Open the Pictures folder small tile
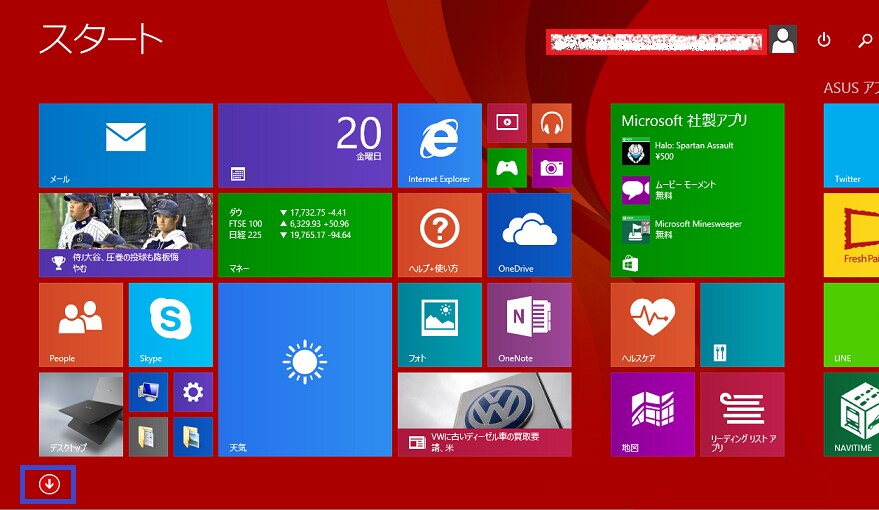 [193, 437]
